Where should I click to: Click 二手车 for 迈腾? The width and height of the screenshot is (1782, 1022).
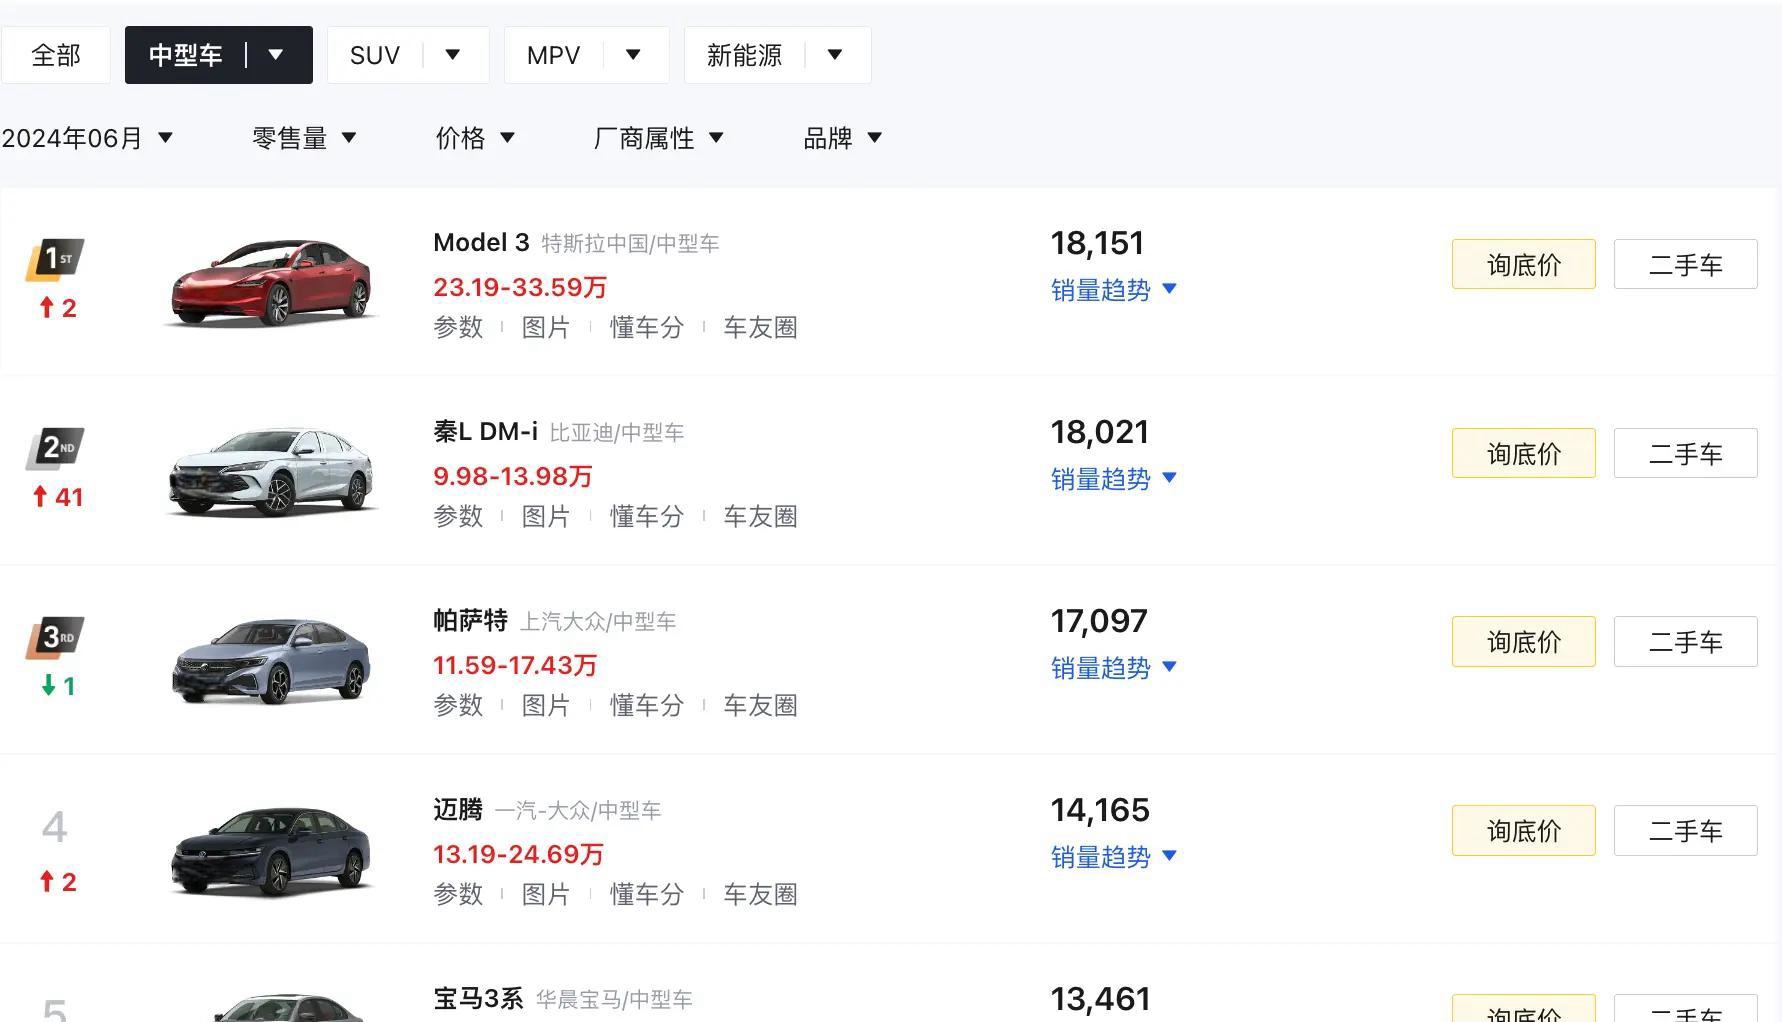(x=1686, y=831)
